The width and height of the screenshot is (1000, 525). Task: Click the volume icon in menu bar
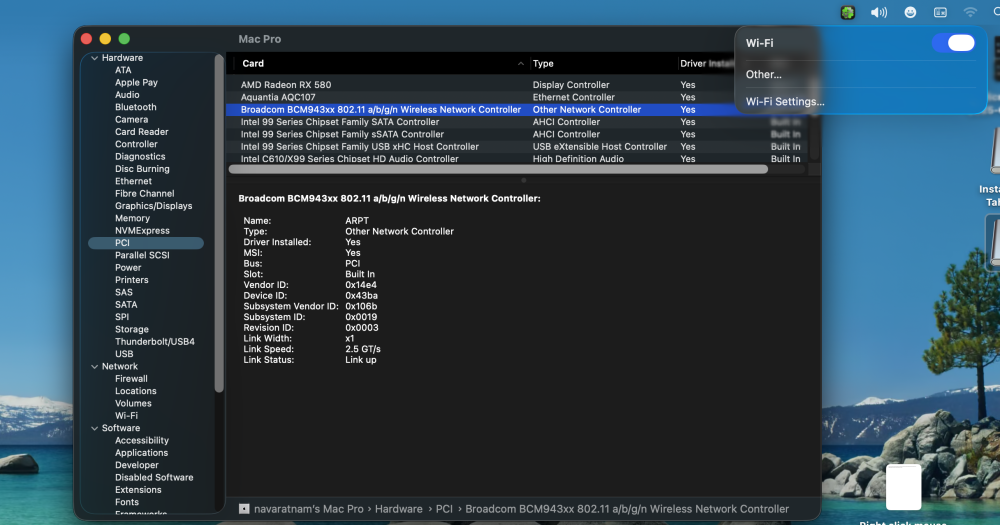(x=879, y=12)
